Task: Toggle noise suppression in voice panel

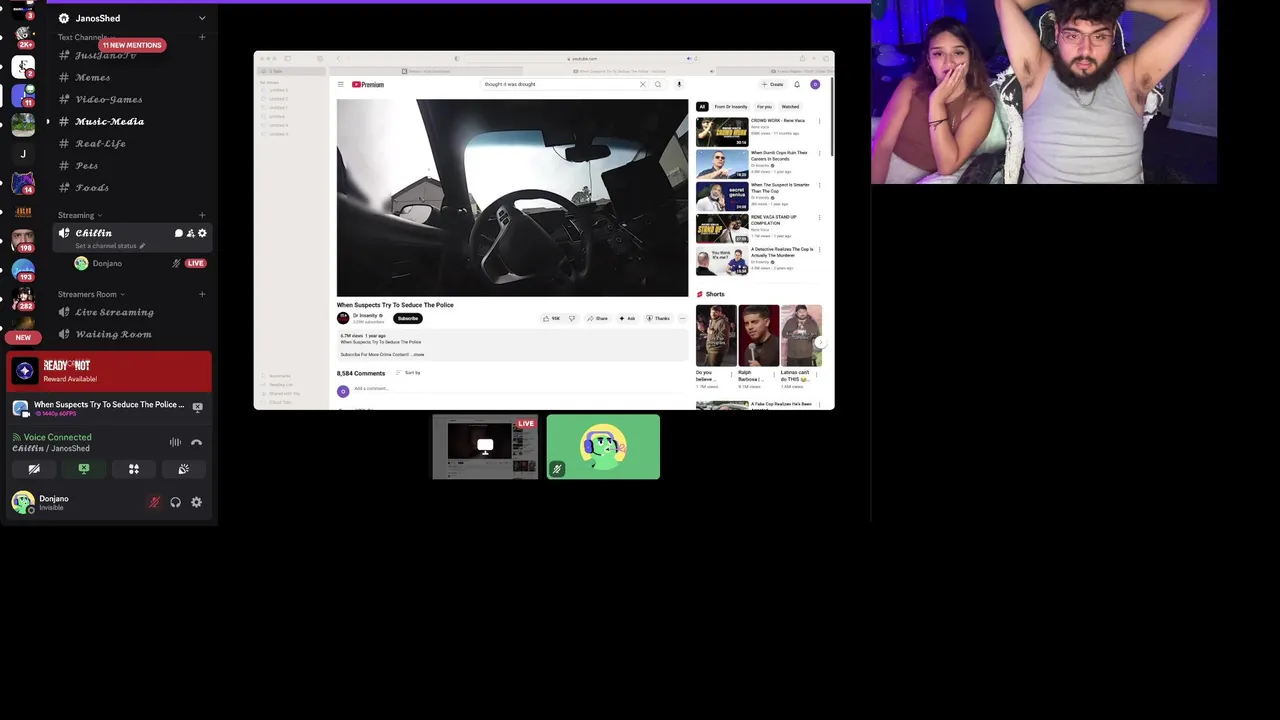Action: 175,442
